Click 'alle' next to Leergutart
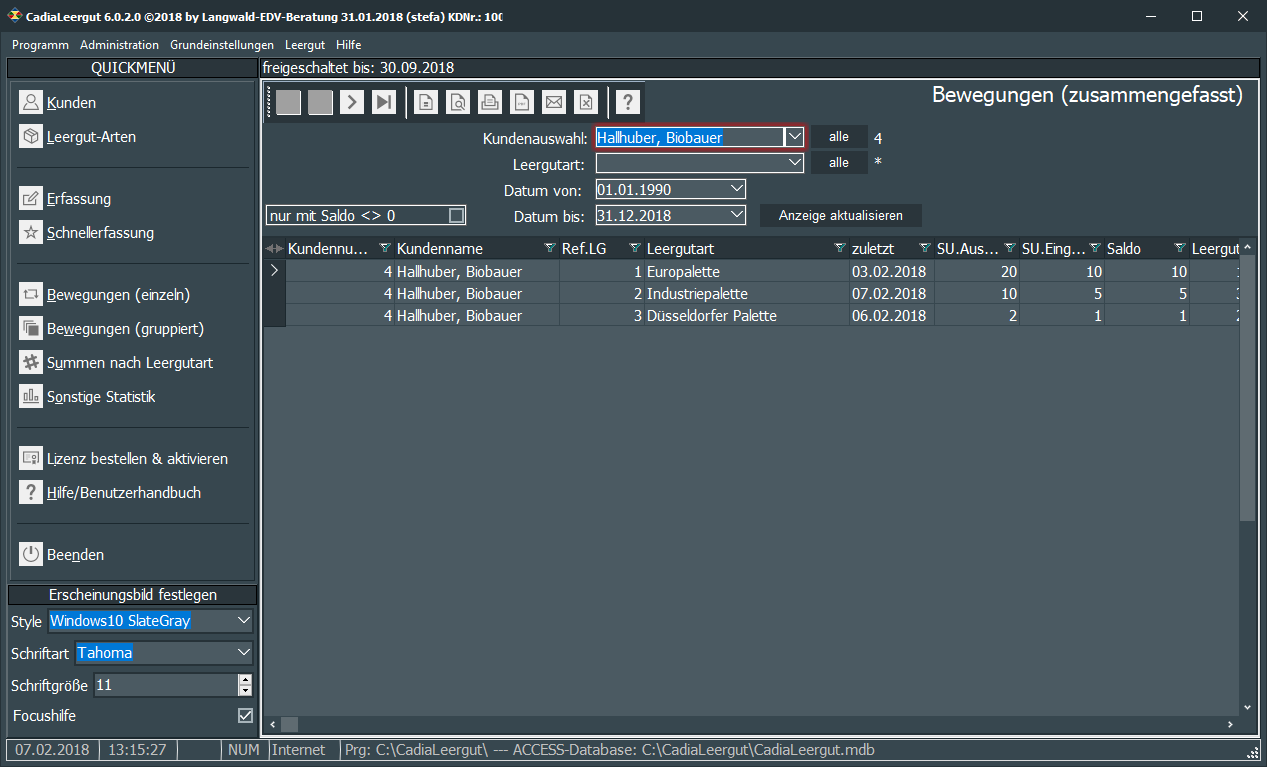The image size is (1267, 767). [838, 163]
